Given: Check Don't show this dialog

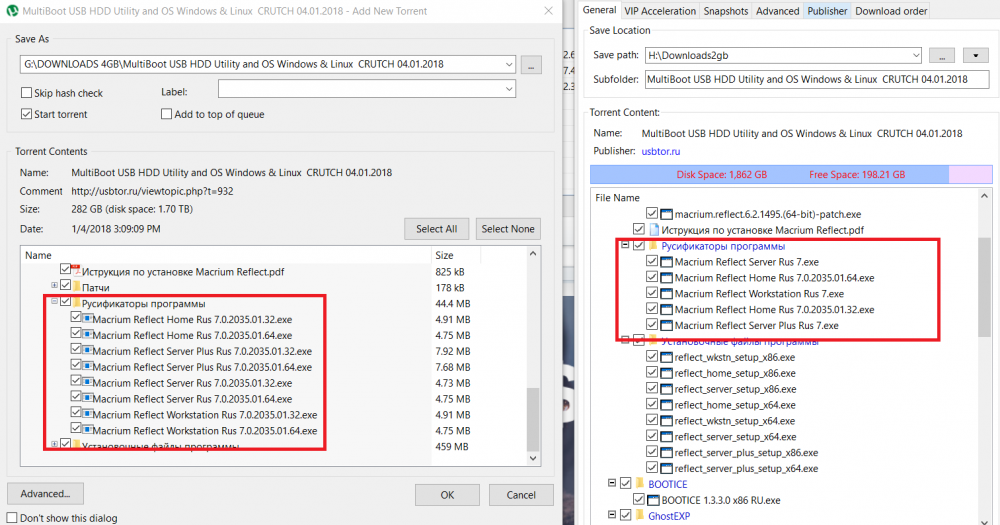Looking at the screenshot, I should pos(12,517).
